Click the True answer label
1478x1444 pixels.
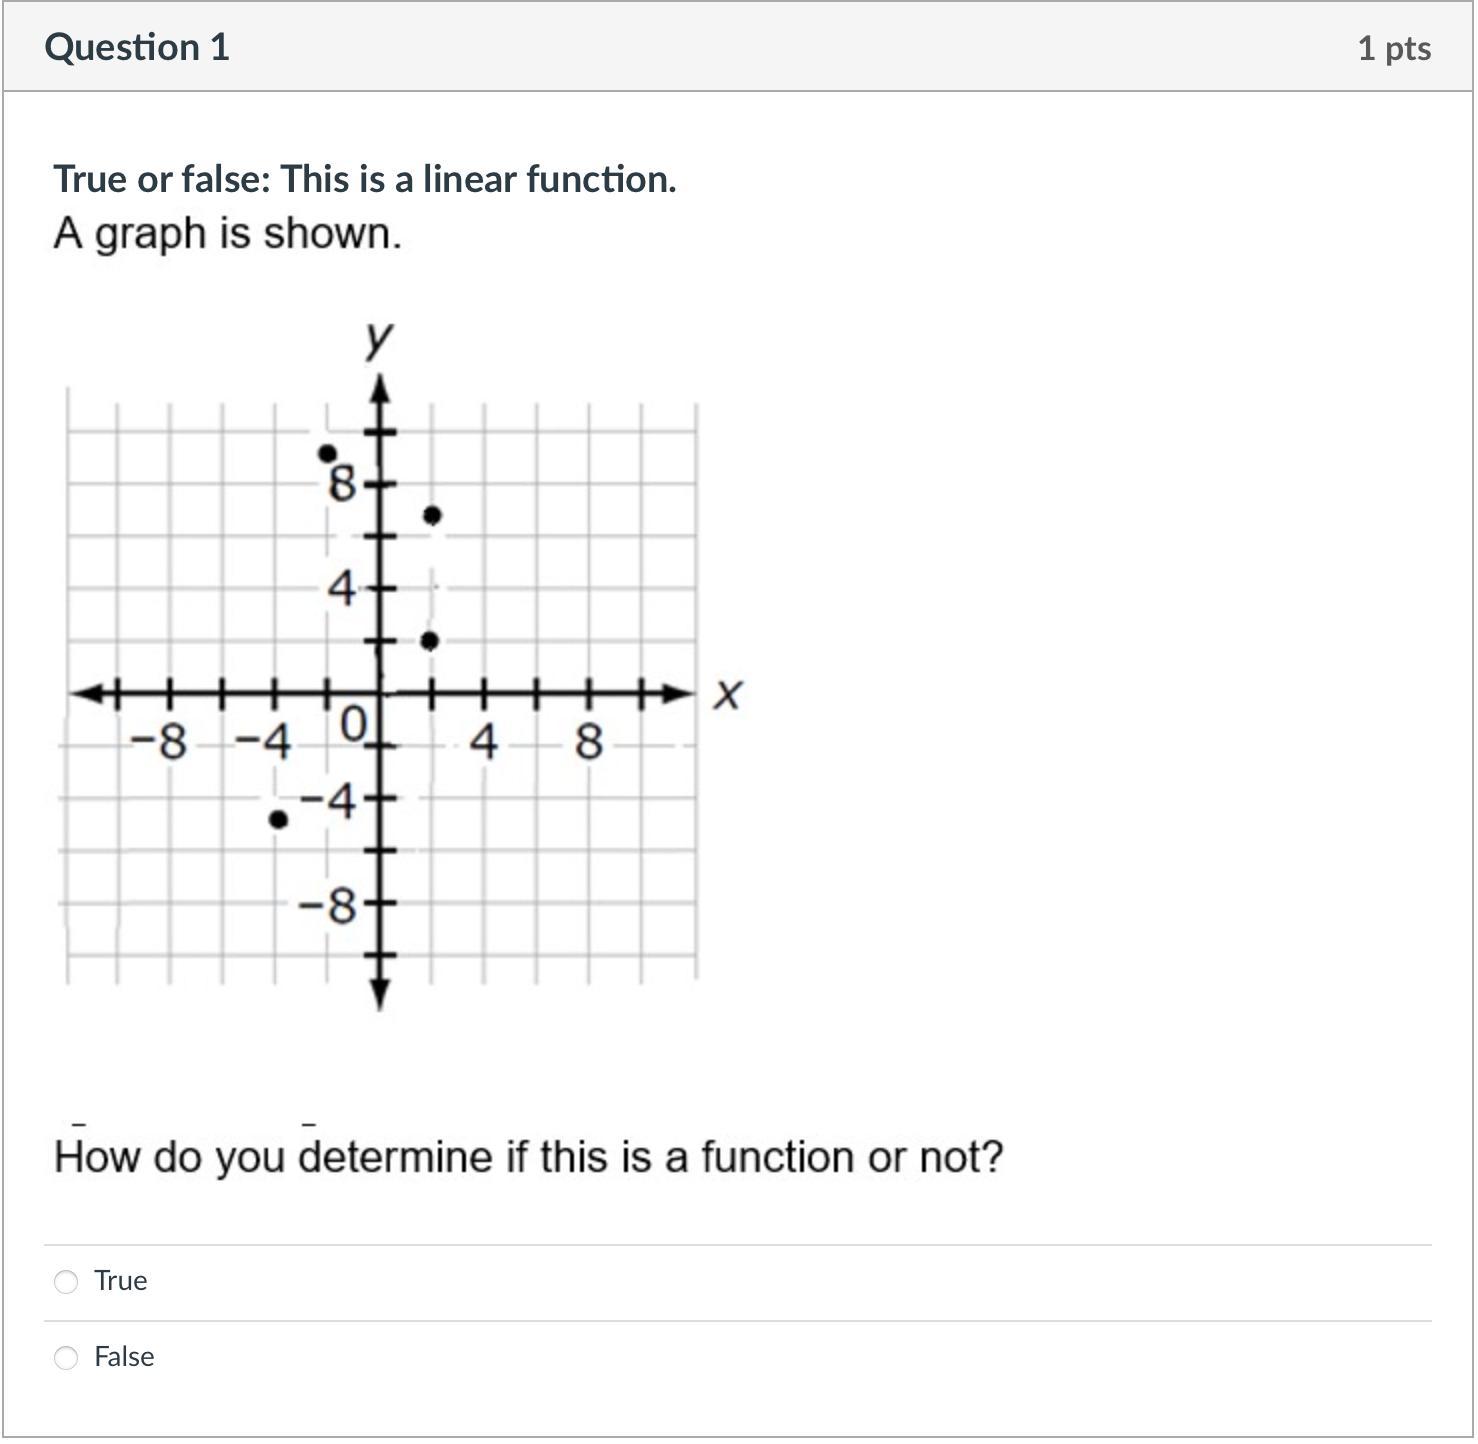click(x=121, y=1280)
